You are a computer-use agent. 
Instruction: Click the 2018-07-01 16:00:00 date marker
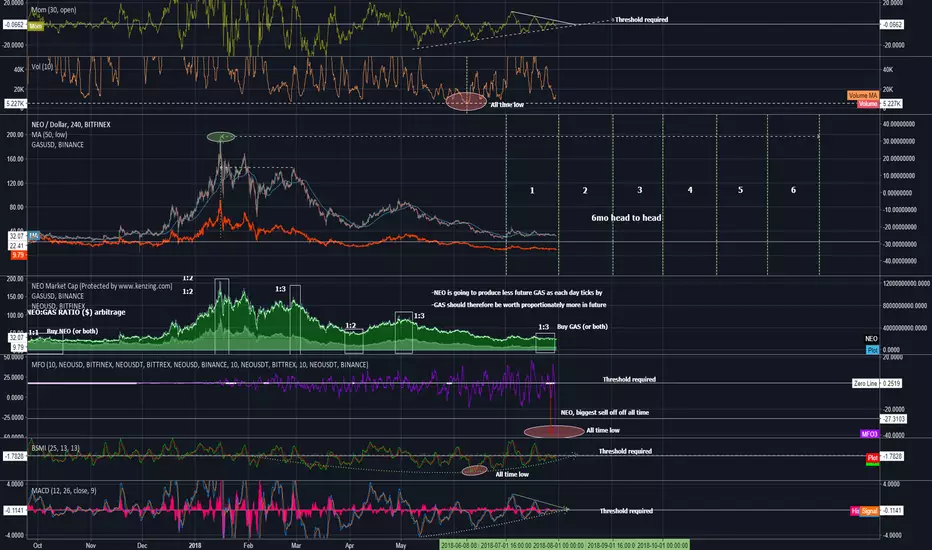pos(505,545)
